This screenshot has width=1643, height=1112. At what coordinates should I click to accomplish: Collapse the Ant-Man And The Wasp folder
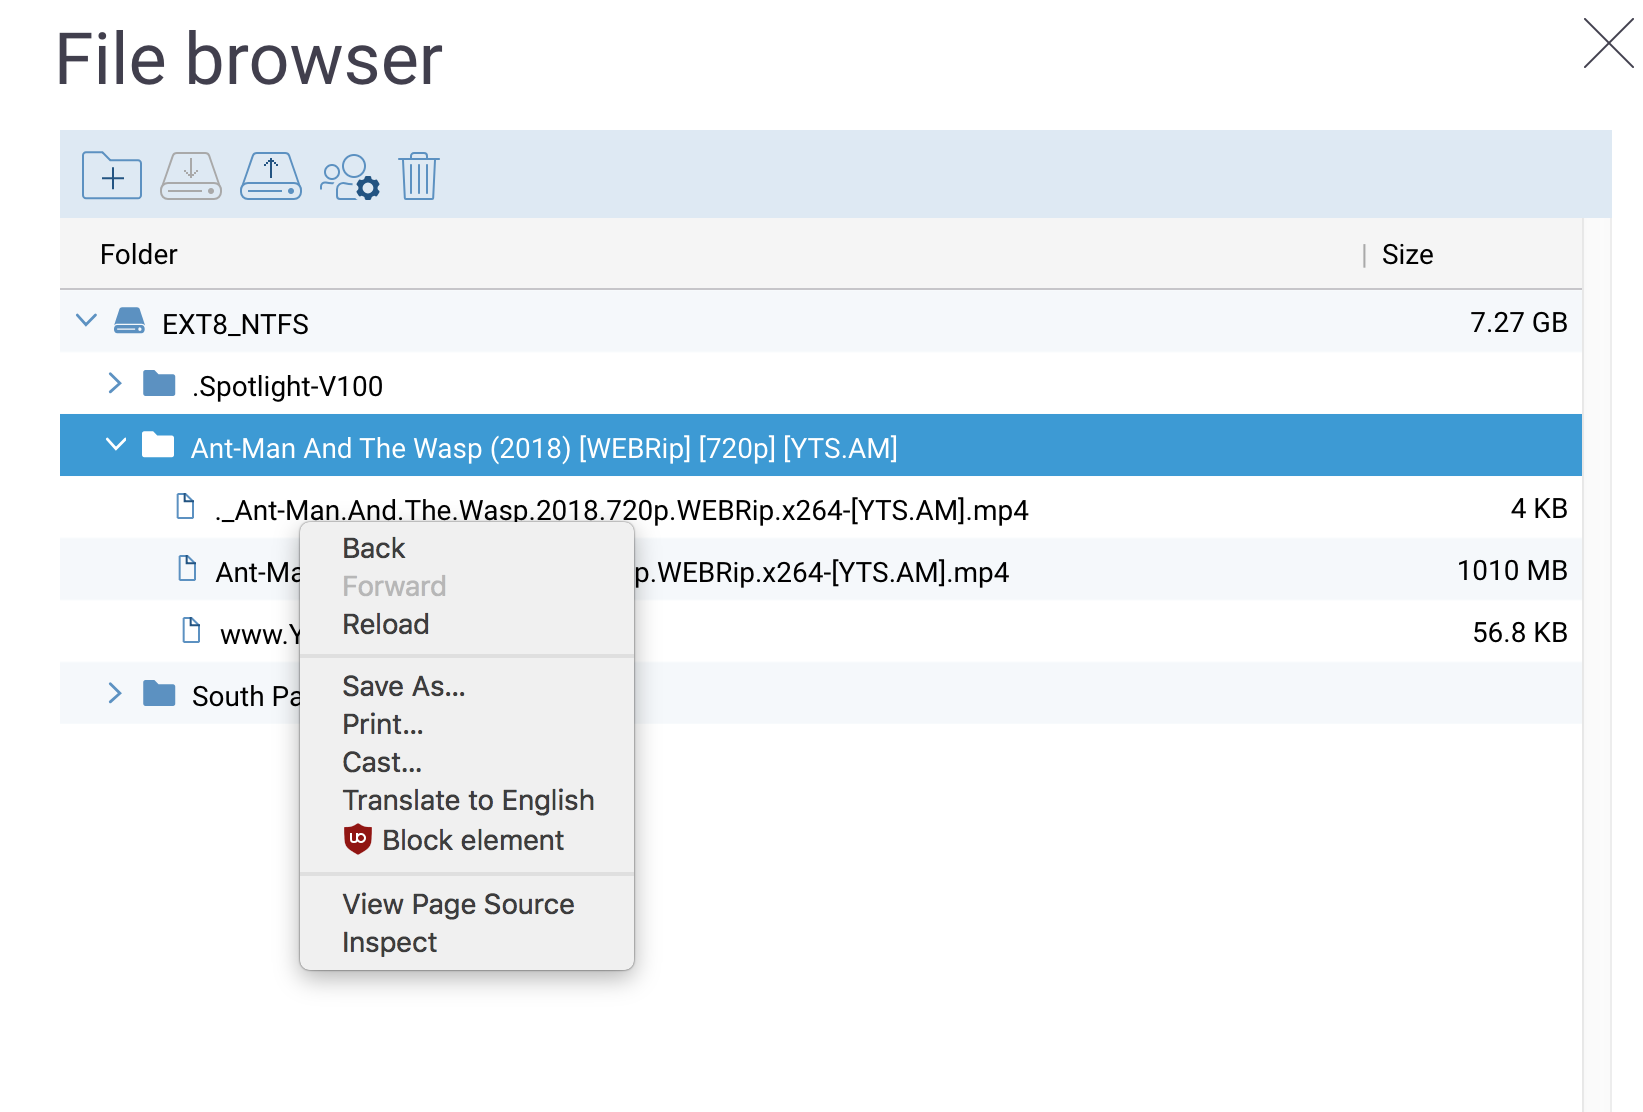pos(116,445)
